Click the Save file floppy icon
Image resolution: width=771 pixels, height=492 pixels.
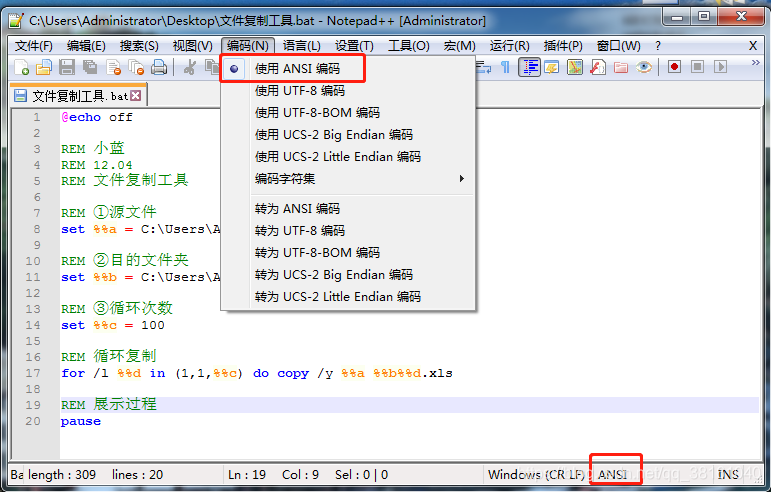click(x=67, y=67)
